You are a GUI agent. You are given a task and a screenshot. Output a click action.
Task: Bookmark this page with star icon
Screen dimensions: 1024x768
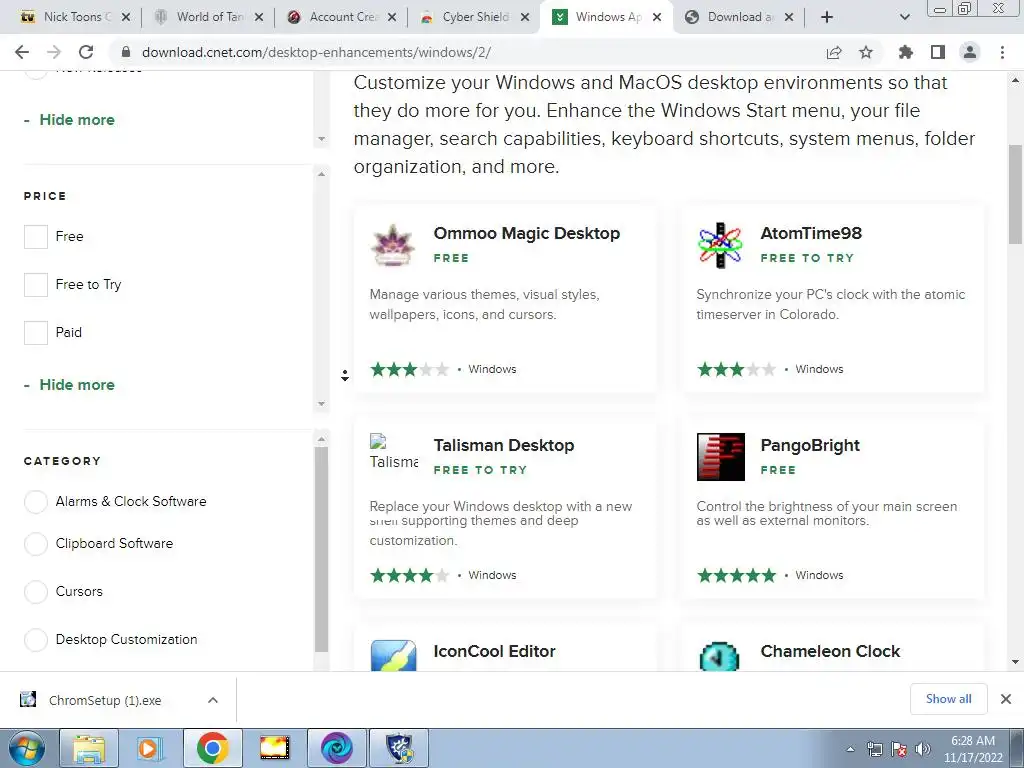[866, 52]
